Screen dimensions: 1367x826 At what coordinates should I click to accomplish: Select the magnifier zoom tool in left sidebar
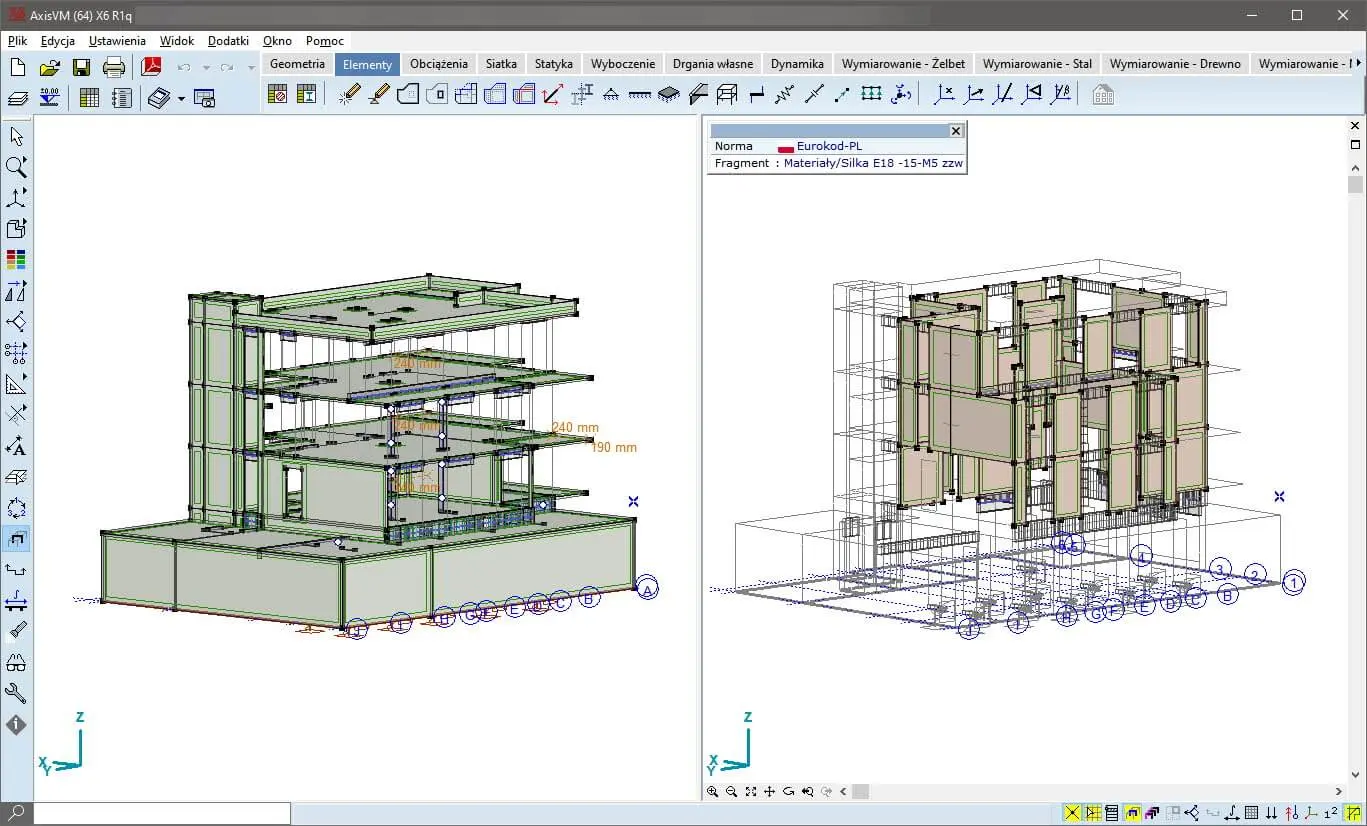[x=16, y=167]
